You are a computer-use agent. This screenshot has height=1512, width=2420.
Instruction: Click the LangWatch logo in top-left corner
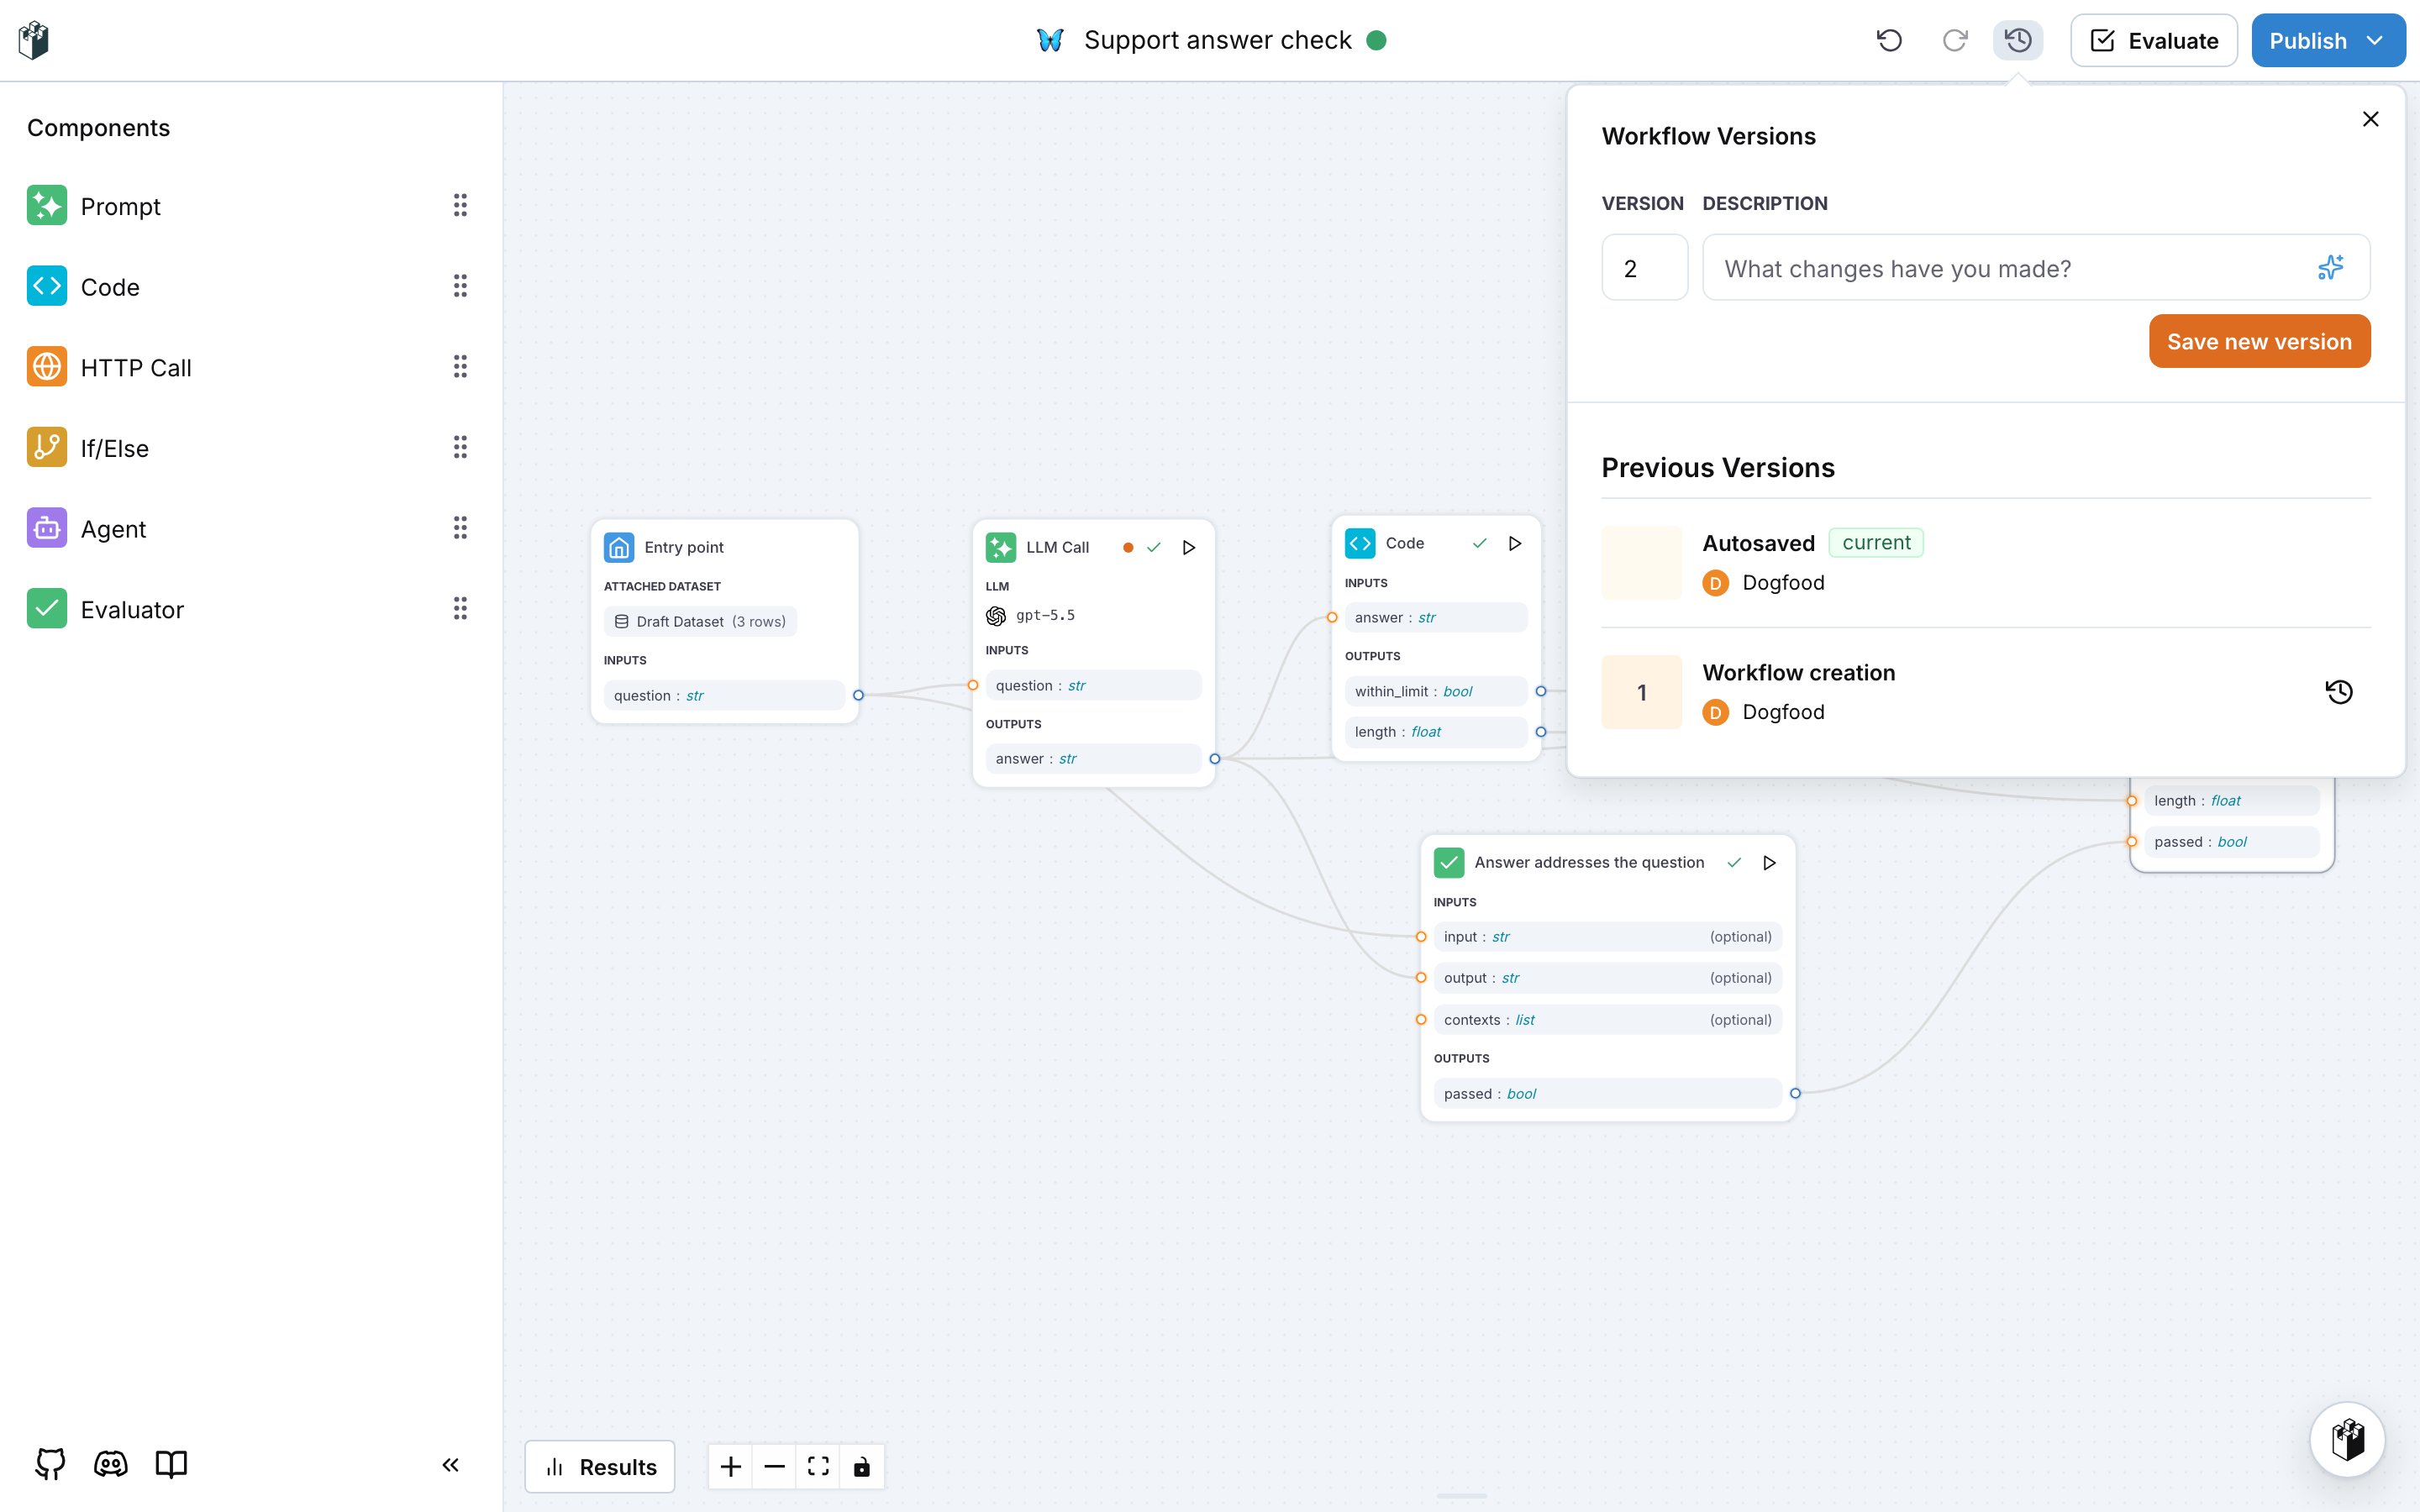(x=34, y=40)
